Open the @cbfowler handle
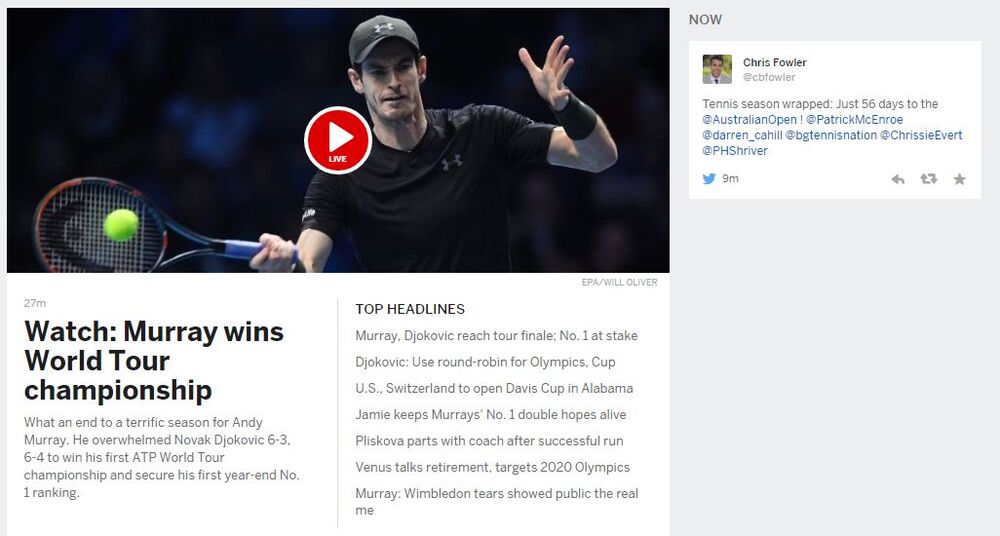Screen dimensions: 1000x536 769,77
